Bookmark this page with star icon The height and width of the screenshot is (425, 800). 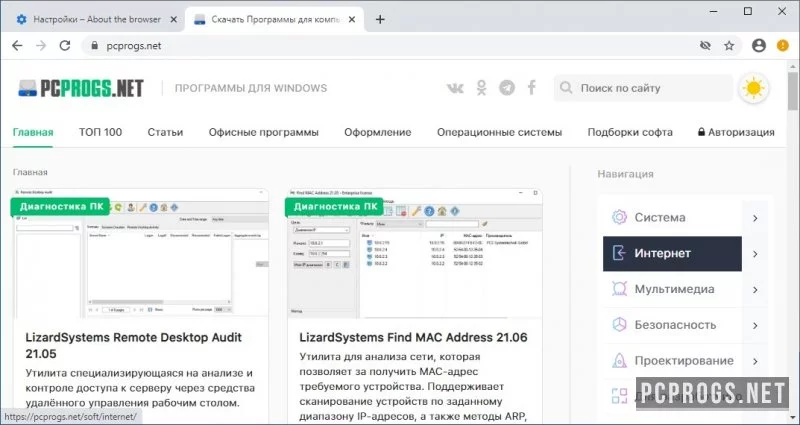tap(729, 46)
